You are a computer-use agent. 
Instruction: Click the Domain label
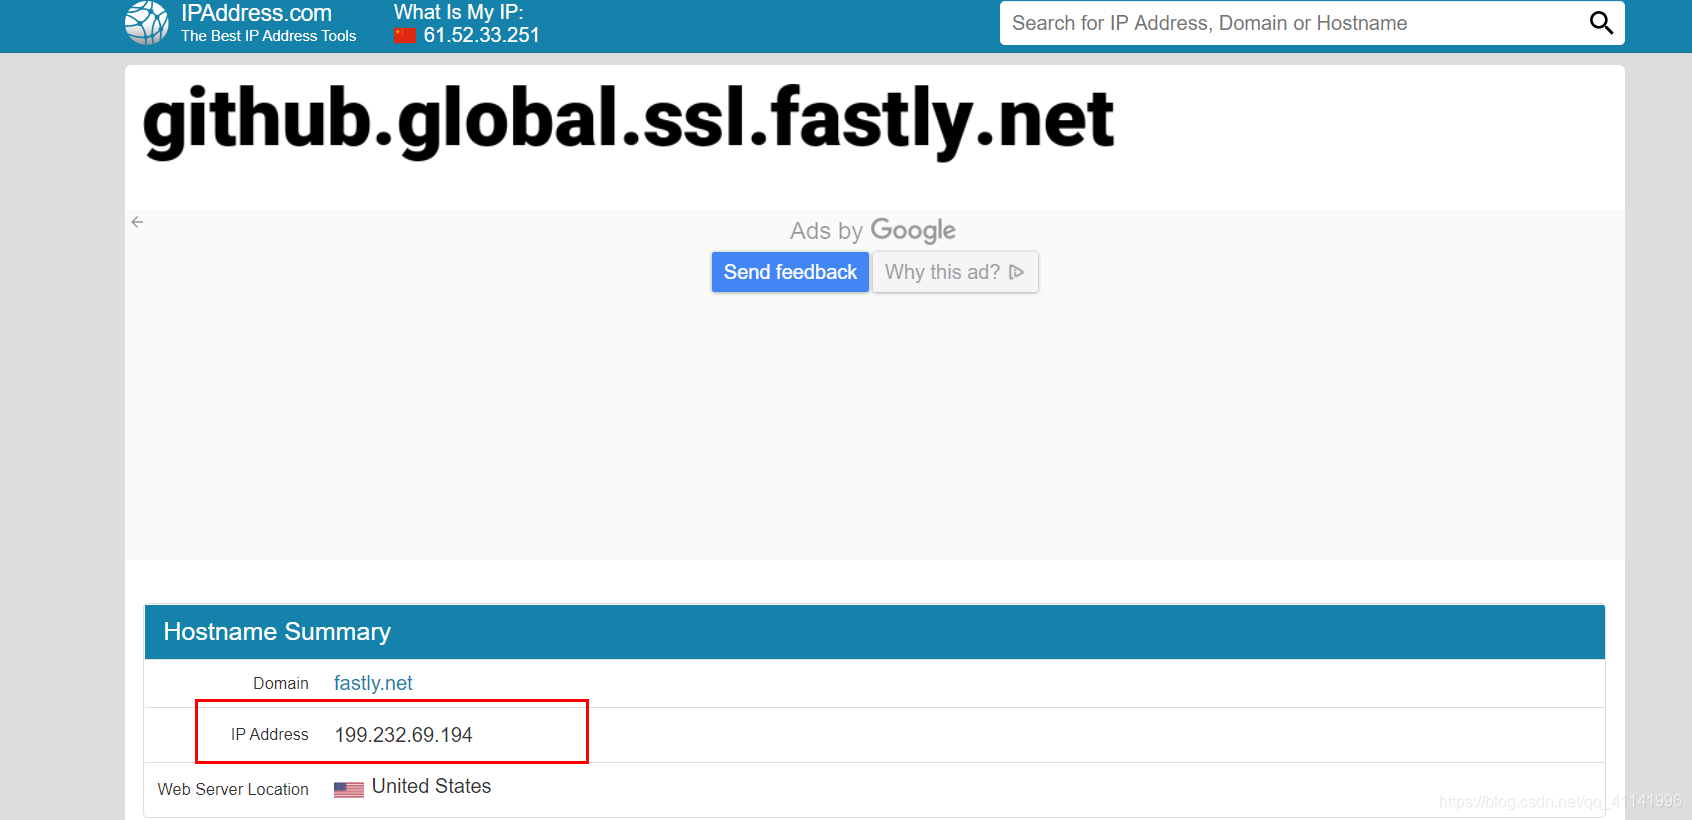(281, 683)
